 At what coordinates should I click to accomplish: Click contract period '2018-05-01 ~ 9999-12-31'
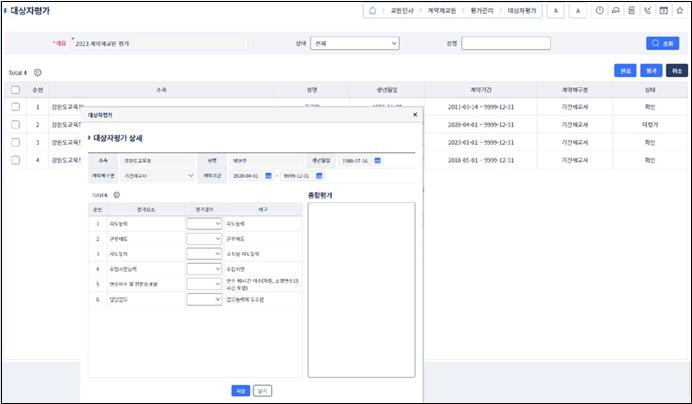pyautogui.click(x=481, y=160)
